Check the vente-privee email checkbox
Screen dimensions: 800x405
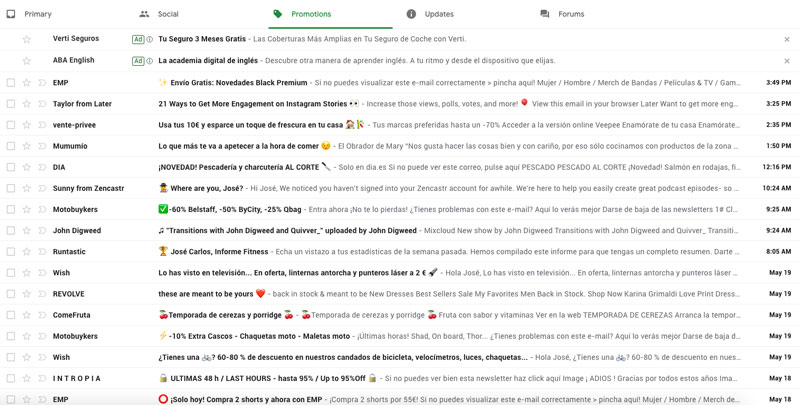click(11, 125)
